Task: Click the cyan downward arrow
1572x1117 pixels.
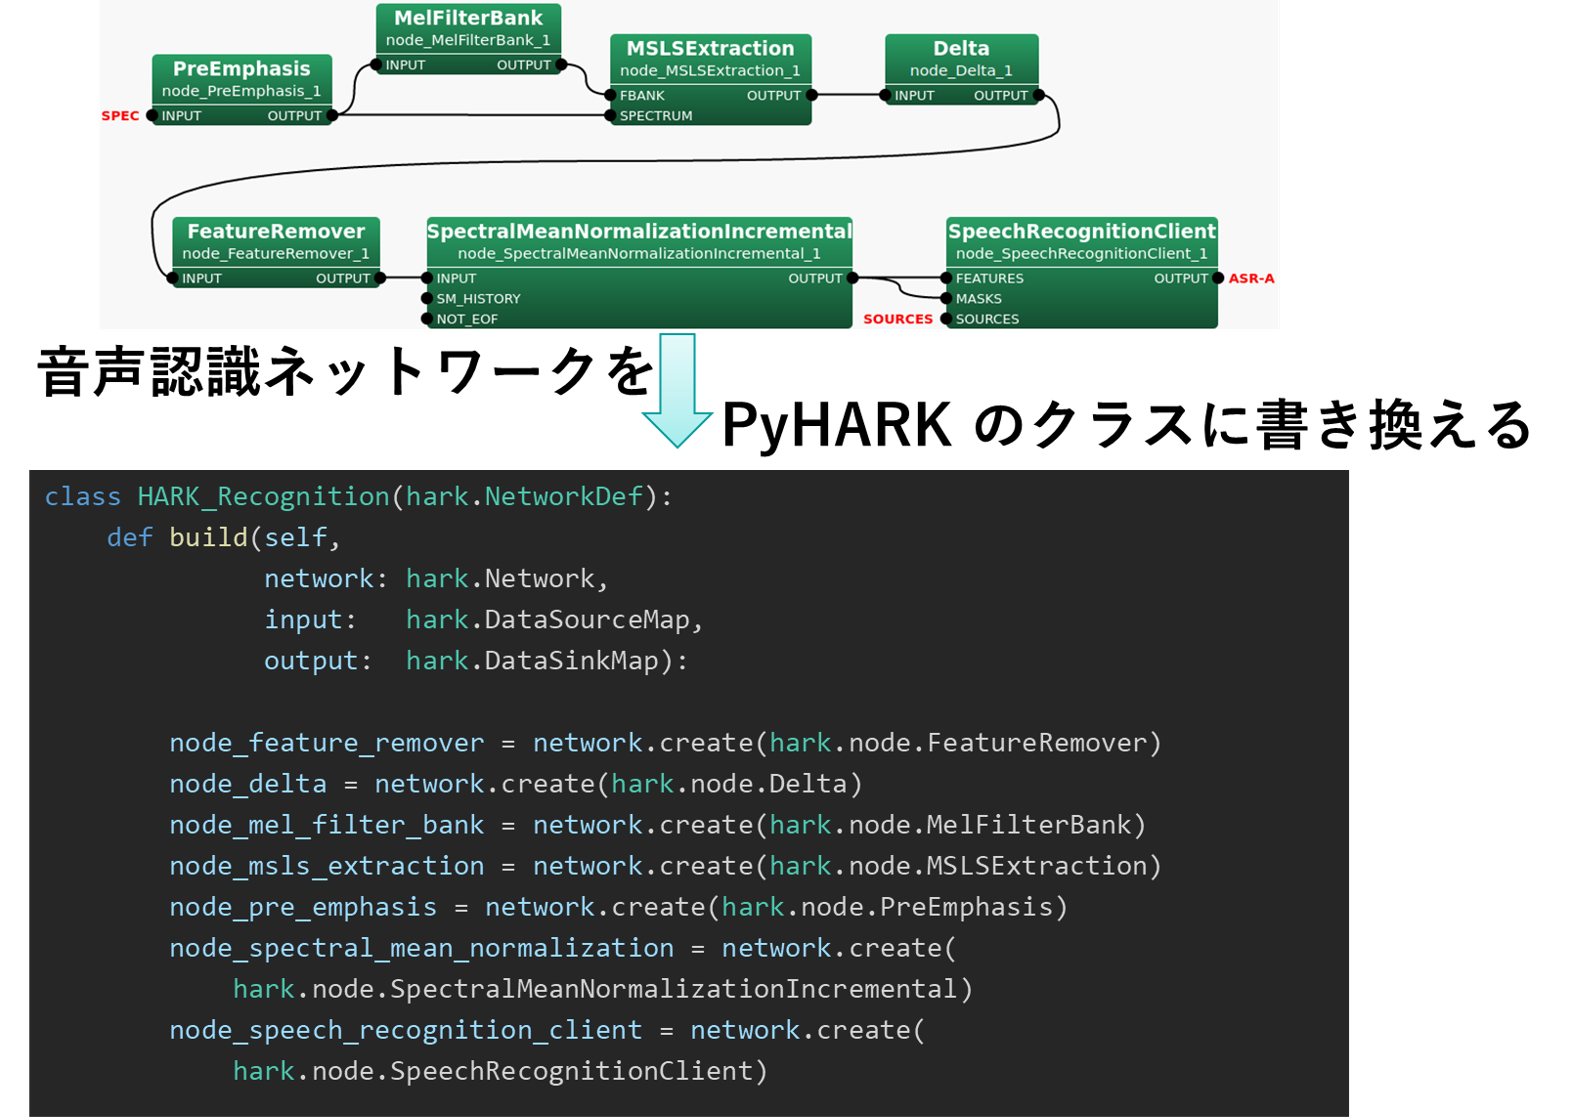Action: [x=677, y=392]
